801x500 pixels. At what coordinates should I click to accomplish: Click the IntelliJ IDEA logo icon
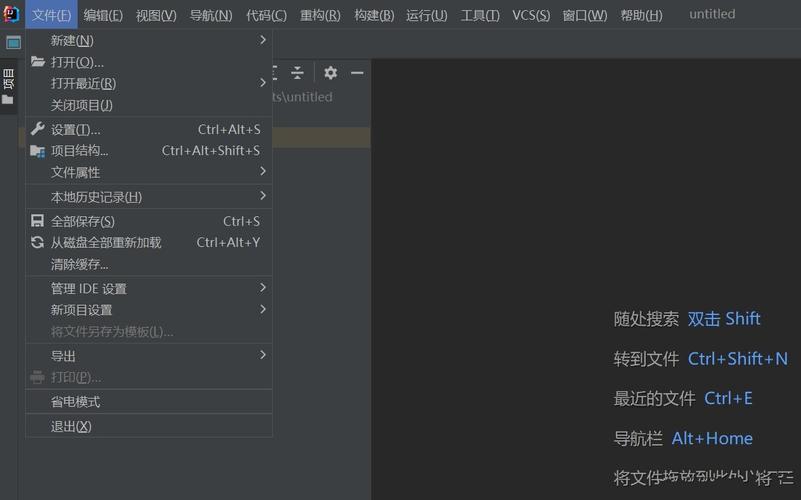pyautogui.click(x=11, y=14)
